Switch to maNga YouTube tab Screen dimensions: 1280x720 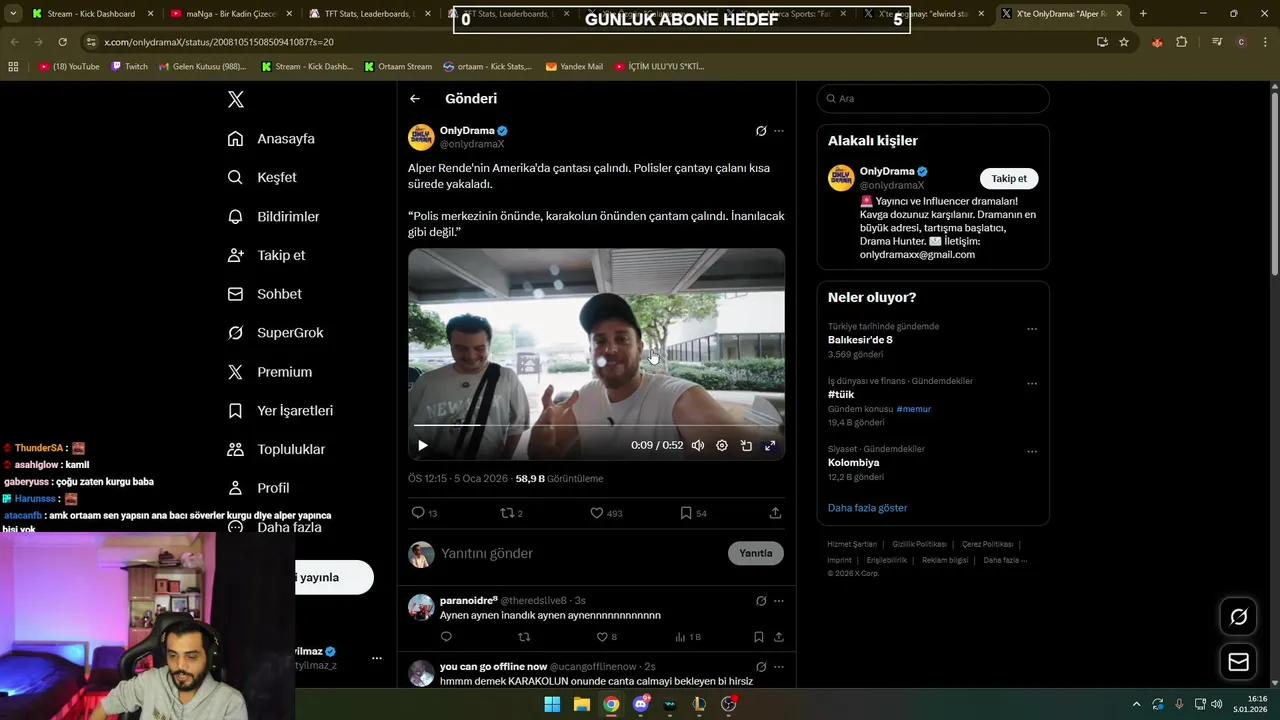pyautogui.click(x=231, y=14)
